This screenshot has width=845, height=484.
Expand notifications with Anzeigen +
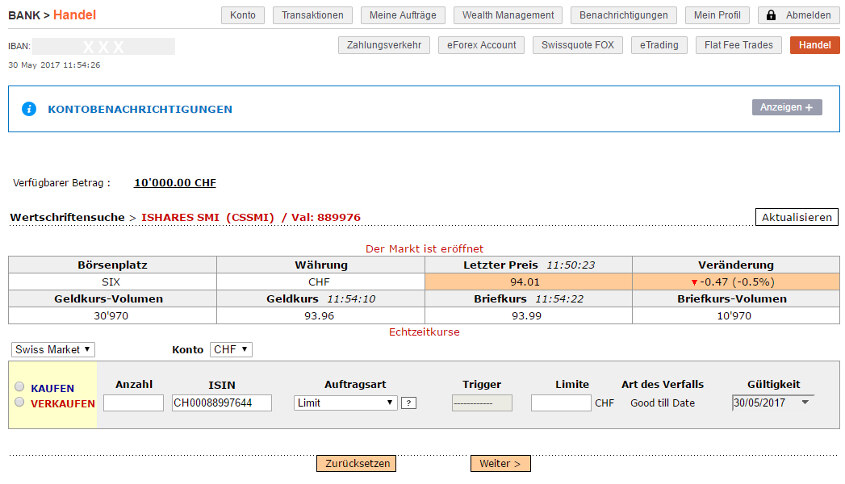[786, 107]
